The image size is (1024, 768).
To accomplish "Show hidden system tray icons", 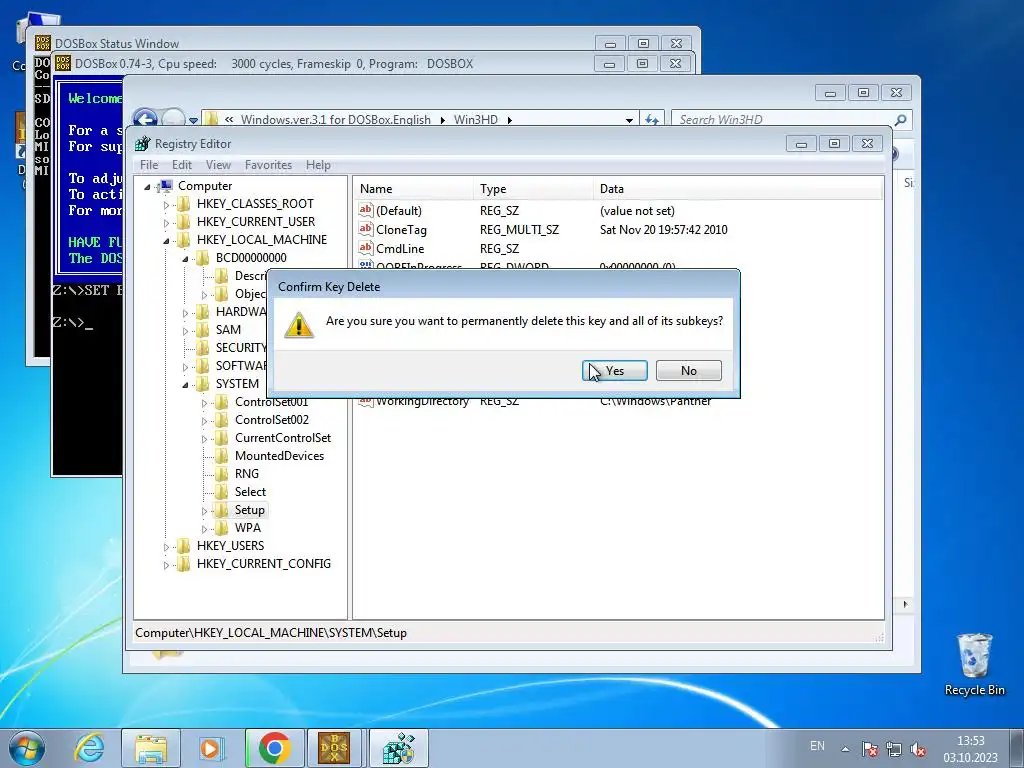I will [845, 749].
